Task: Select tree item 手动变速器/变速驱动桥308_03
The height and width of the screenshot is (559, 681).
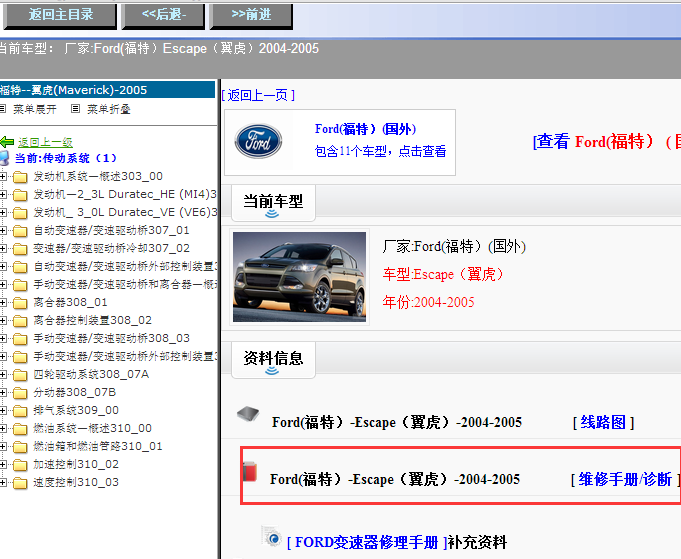Action: coord(112,338)
